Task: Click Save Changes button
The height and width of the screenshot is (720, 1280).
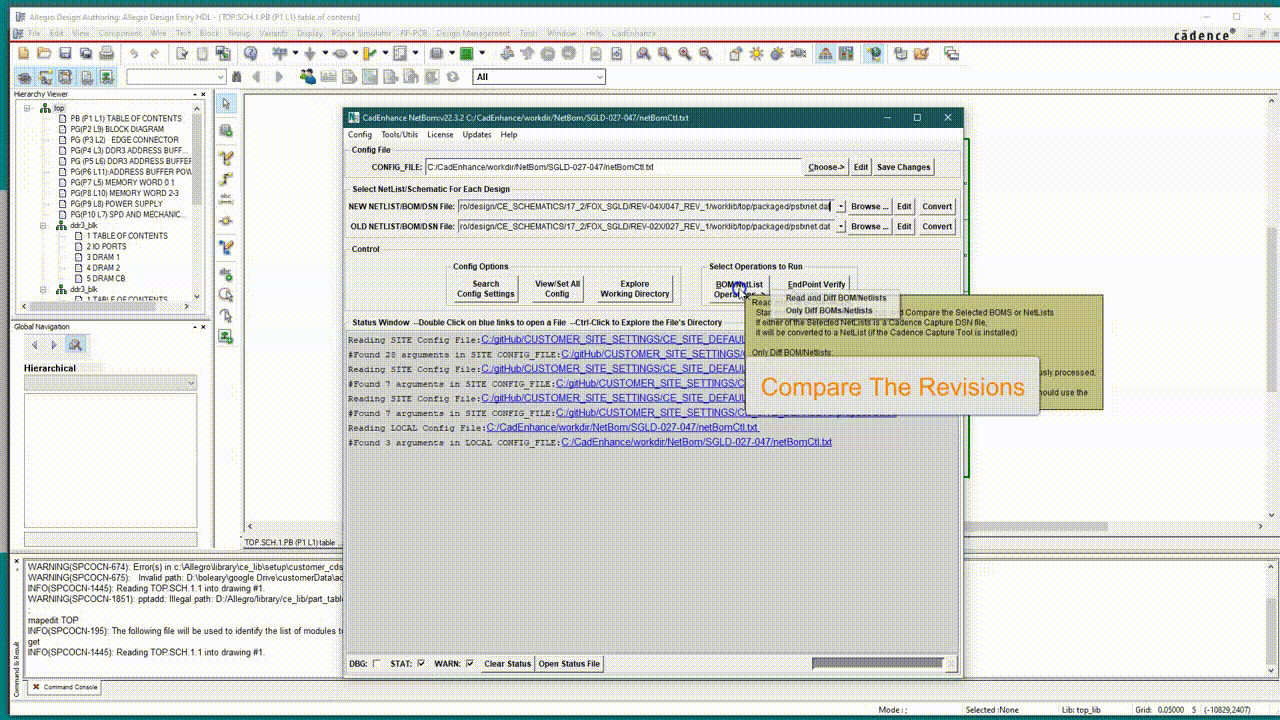Action: click(903, 167)
